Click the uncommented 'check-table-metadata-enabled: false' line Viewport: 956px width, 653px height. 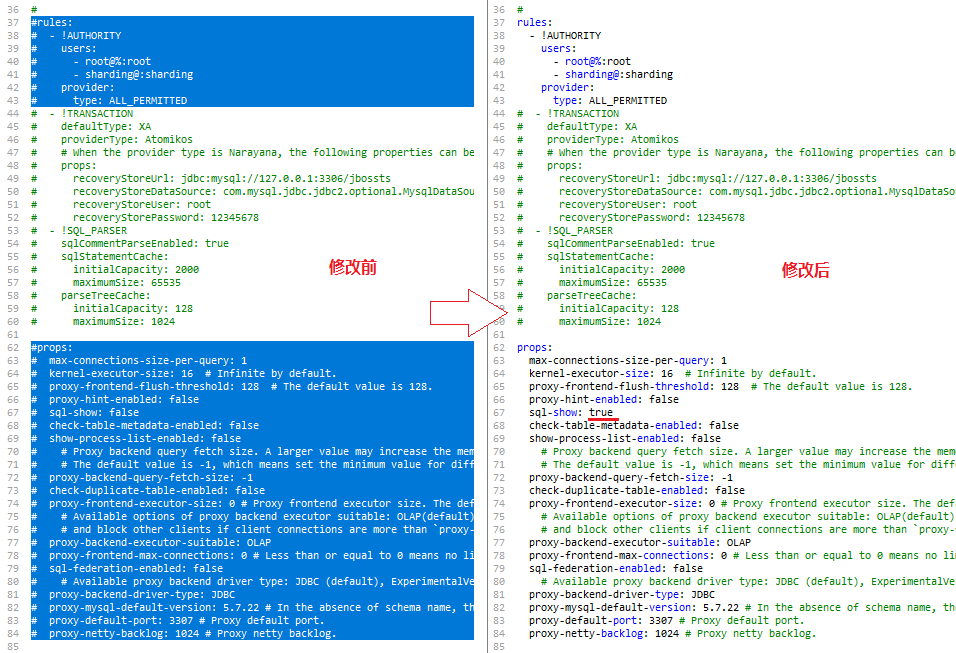[x=634, y=426]
